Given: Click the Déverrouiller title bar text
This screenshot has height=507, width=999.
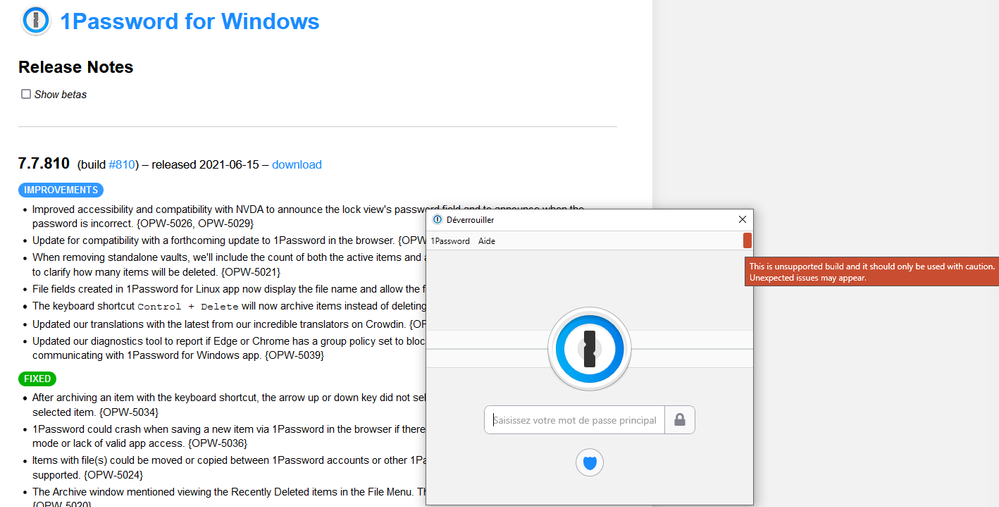Looking at the screenshot, I should (x=470, y=219).
